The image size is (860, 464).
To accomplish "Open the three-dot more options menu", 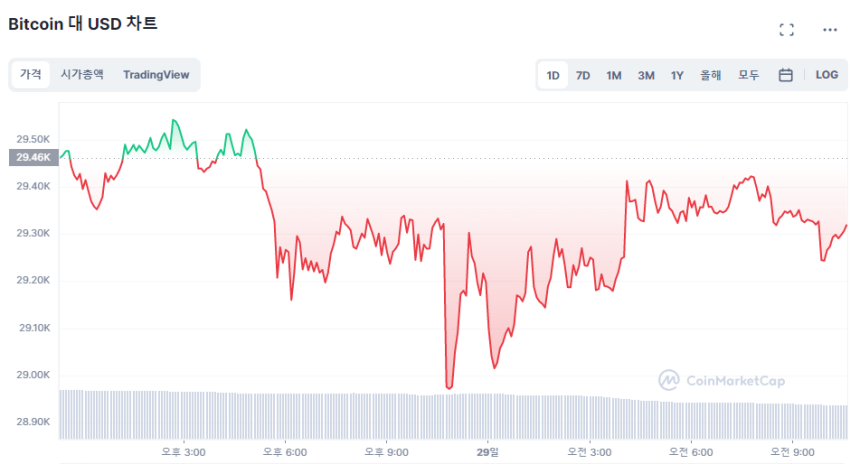I will [x=830, y=30].
